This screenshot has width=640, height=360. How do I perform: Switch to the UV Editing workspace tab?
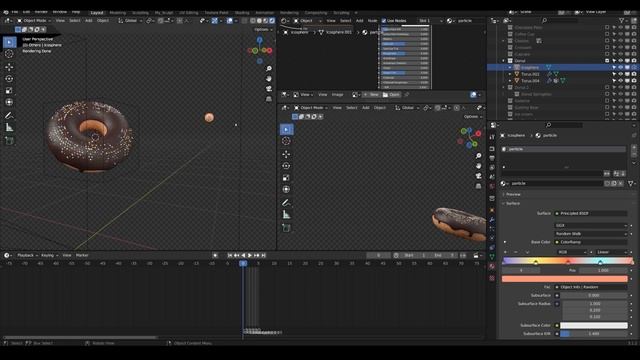[189, 13]
